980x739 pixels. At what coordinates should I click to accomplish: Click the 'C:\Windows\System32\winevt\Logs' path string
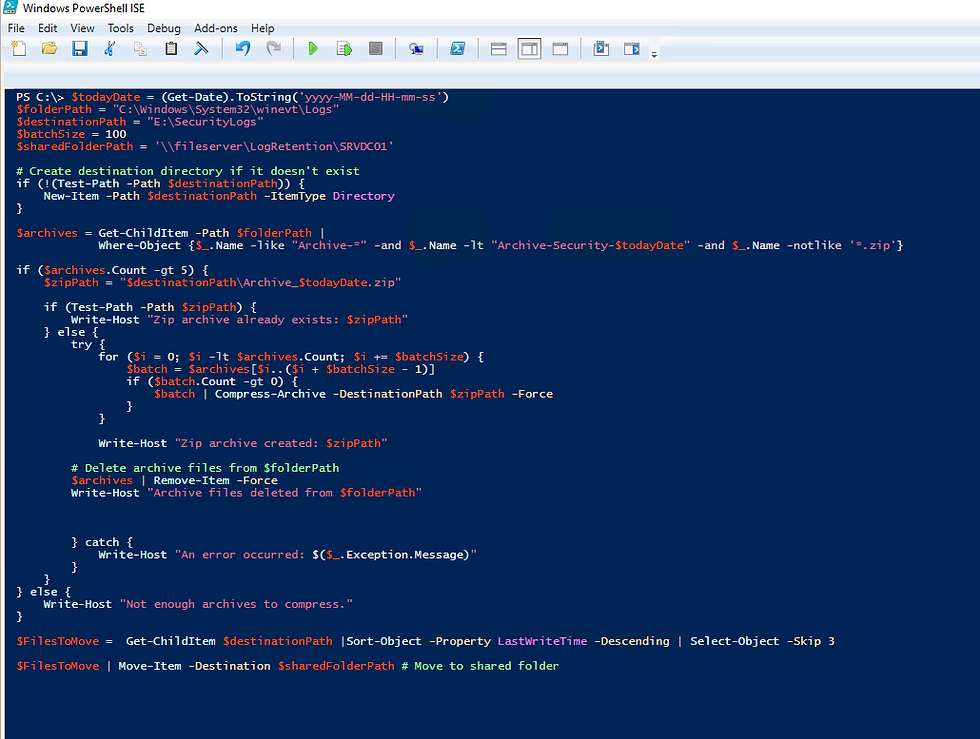(226, 109)
